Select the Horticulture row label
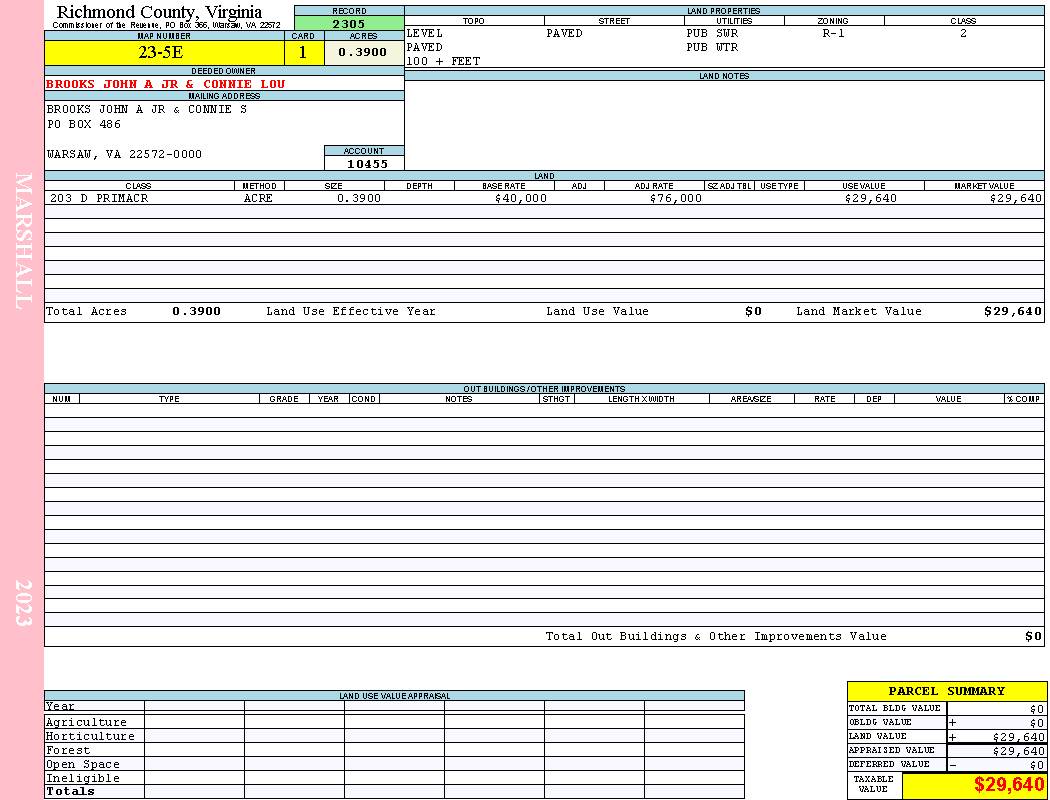1050x800 pixels. [90, 736]
